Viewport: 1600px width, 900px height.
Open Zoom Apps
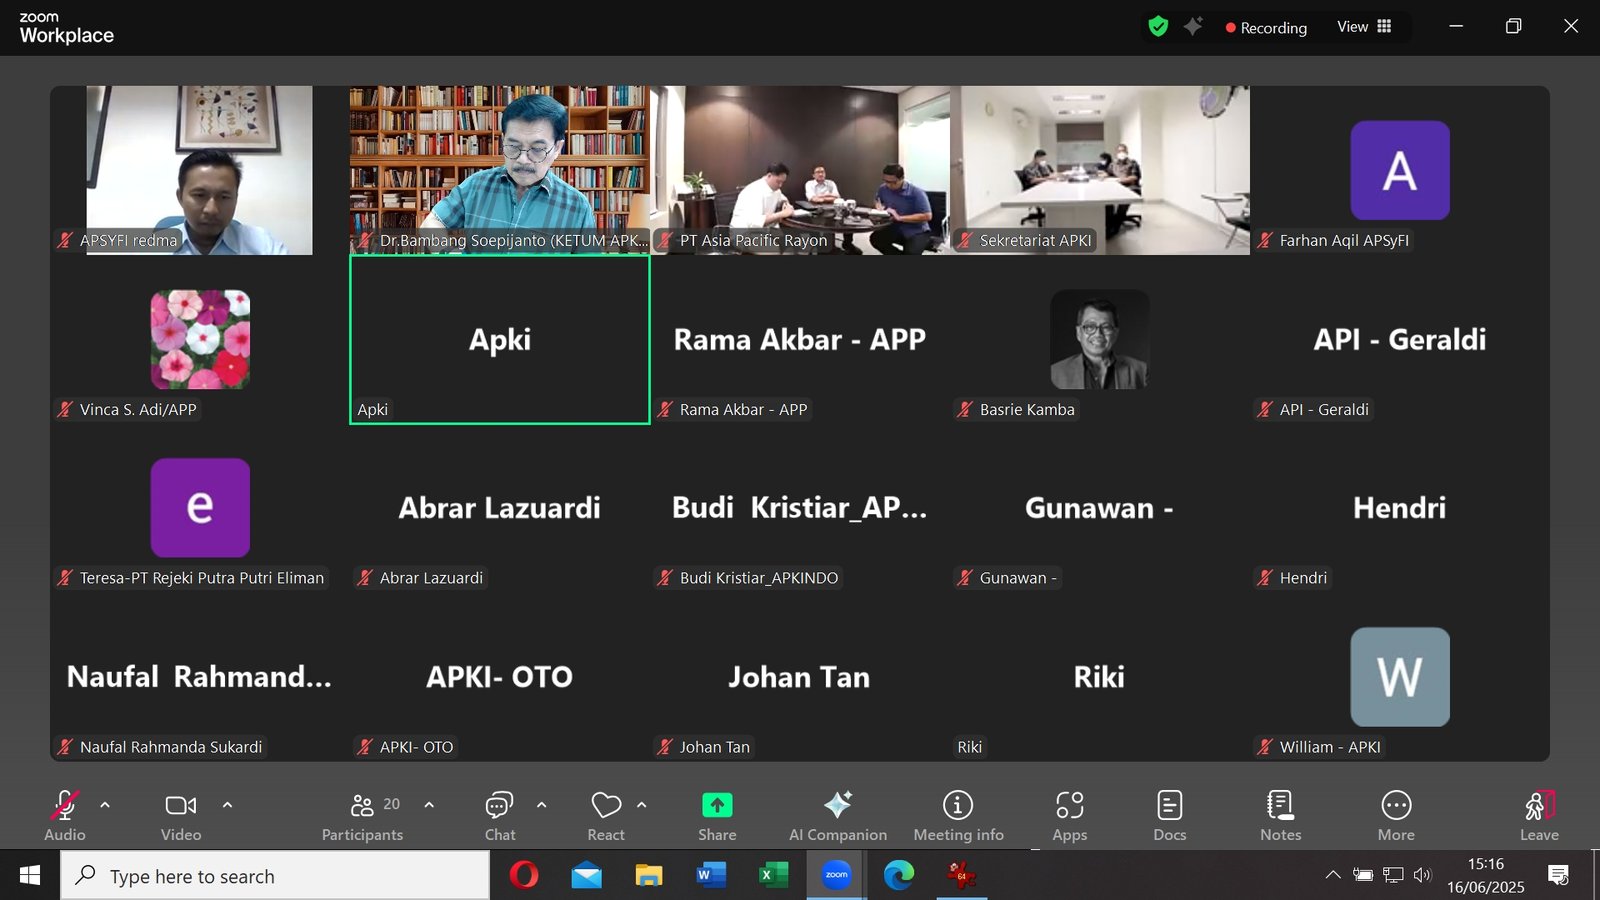coord(1069,815)
